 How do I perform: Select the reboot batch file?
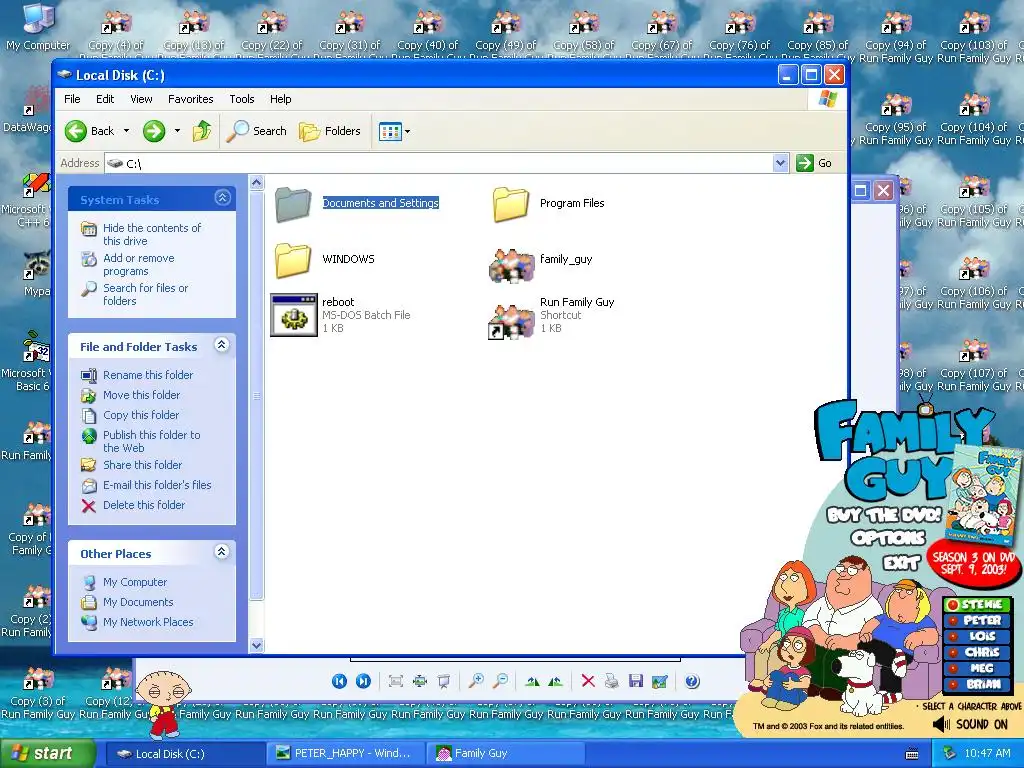[294, 315]
